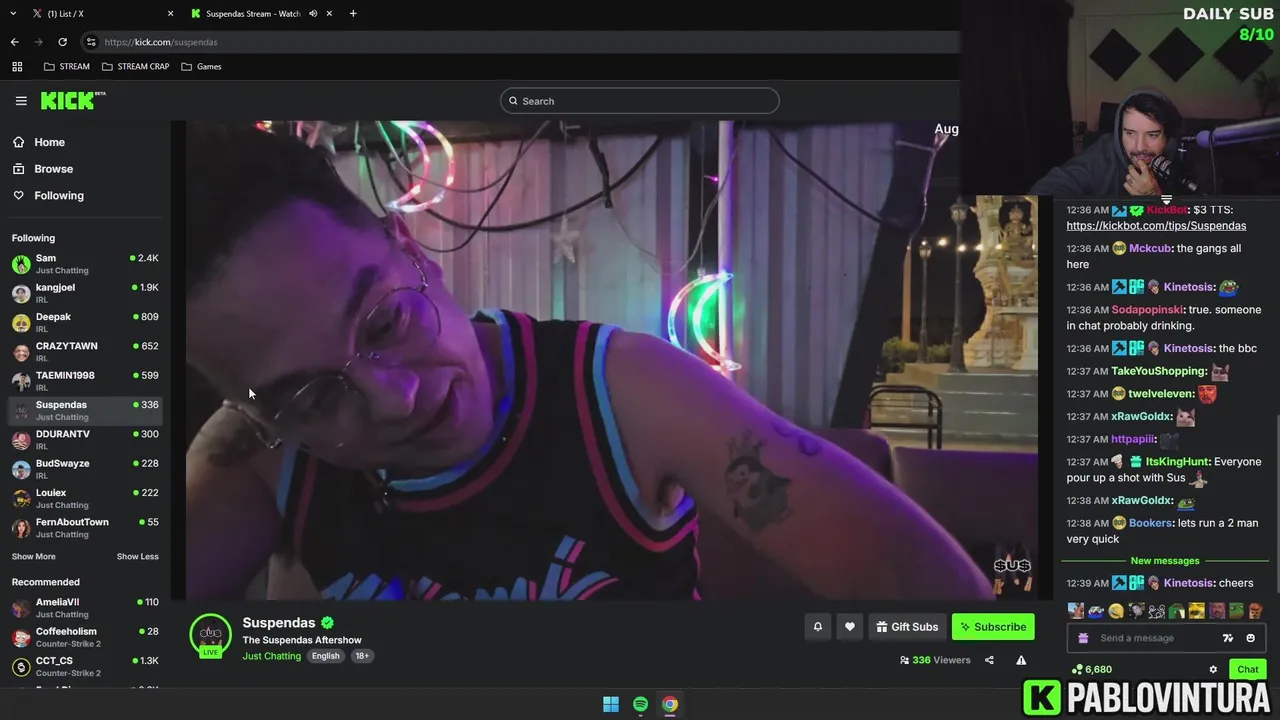The height and width of the screenshot is (720, 1280).
Task: Open gift icon in chat input
Action: coord(1083,638)
